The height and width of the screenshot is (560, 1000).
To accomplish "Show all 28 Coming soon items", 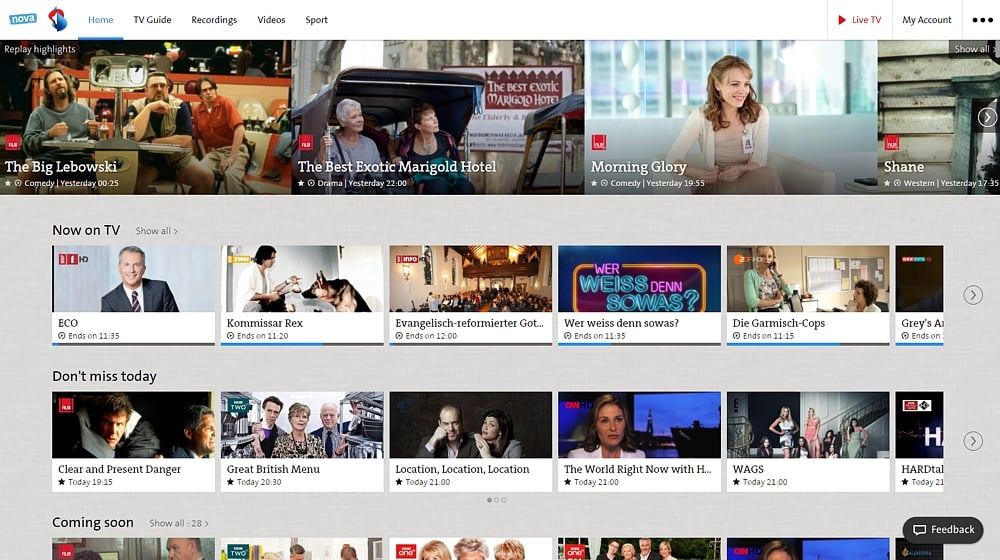I will tap(179, 523).
